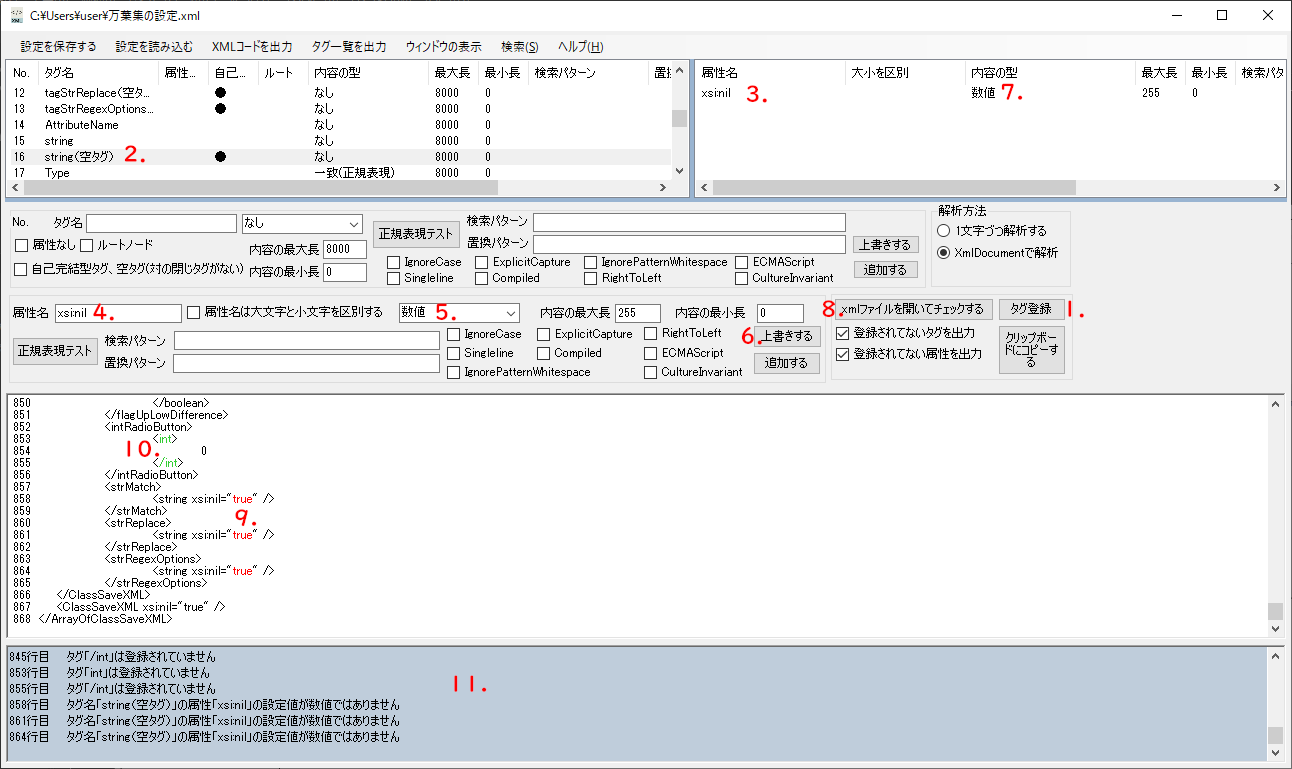Open the 検索(S) menu
1292x769 pixels.
(x=519, y=47)
